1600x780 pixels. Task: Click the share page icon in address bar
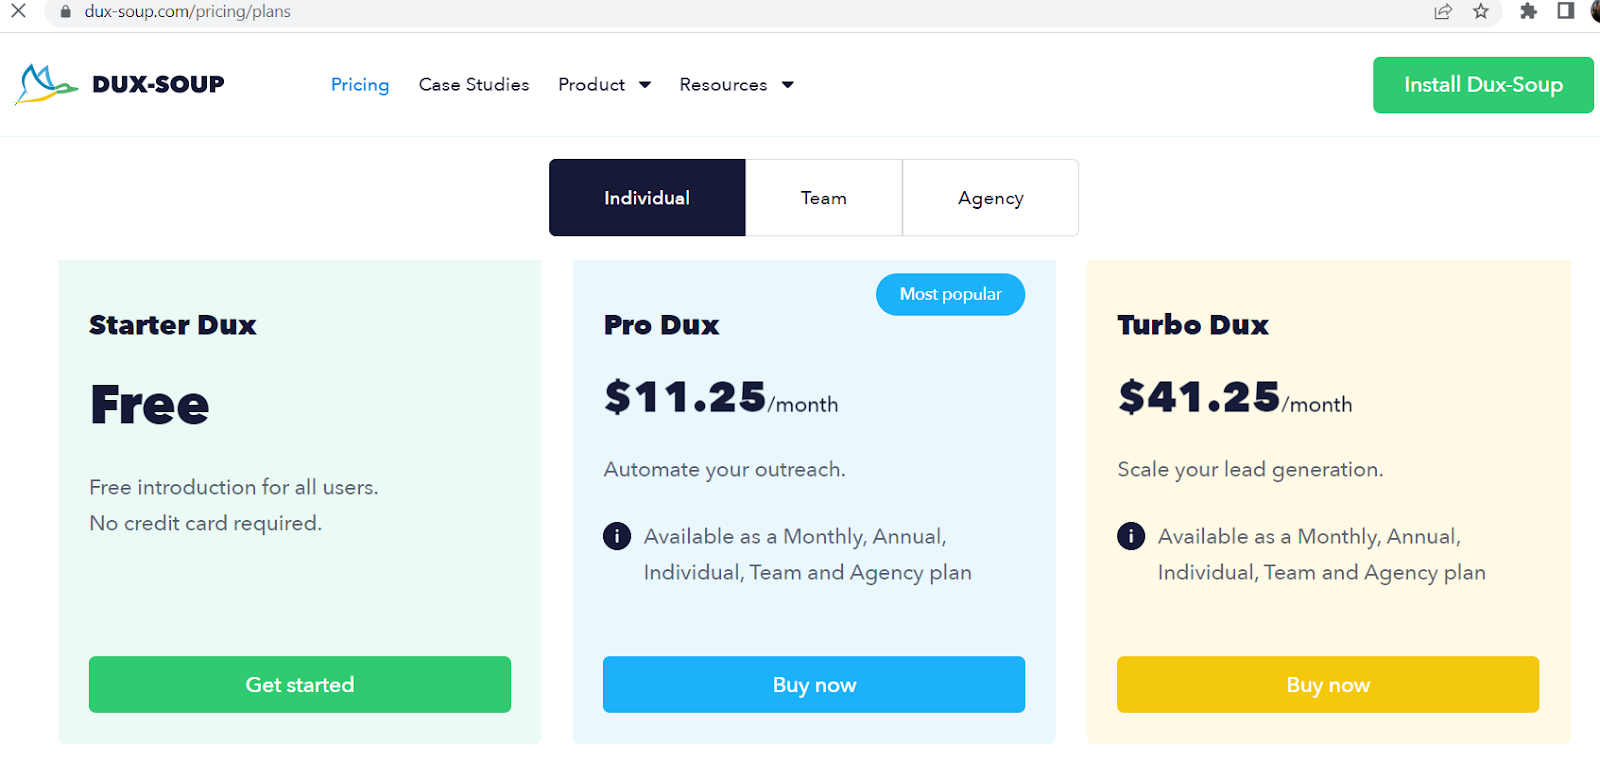(x=1442, y=12)
